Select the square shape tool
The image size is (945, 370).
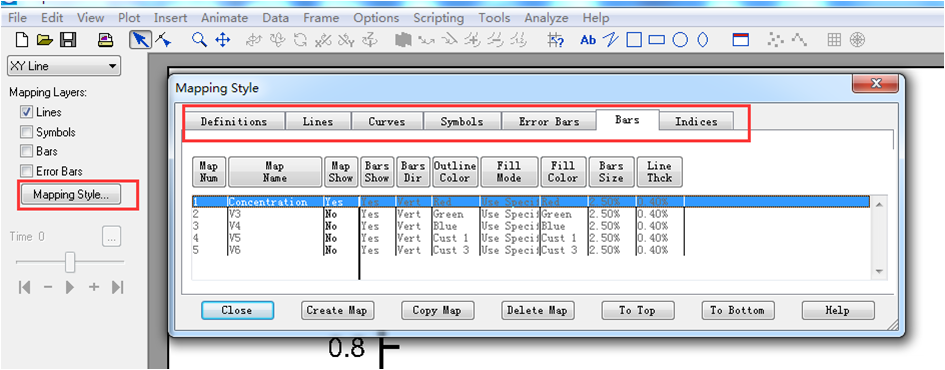(633, 40)
